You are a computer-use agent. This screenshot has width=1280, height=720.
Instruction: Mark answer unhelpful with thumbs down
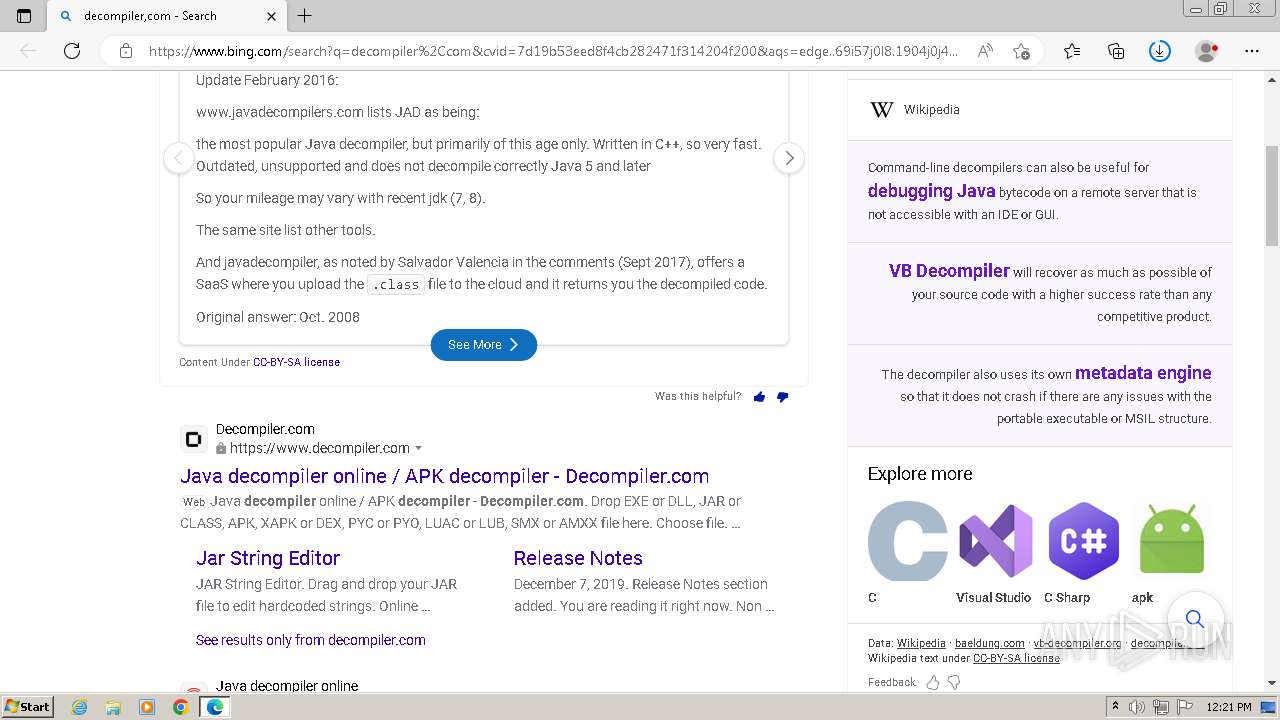(782, 397)
